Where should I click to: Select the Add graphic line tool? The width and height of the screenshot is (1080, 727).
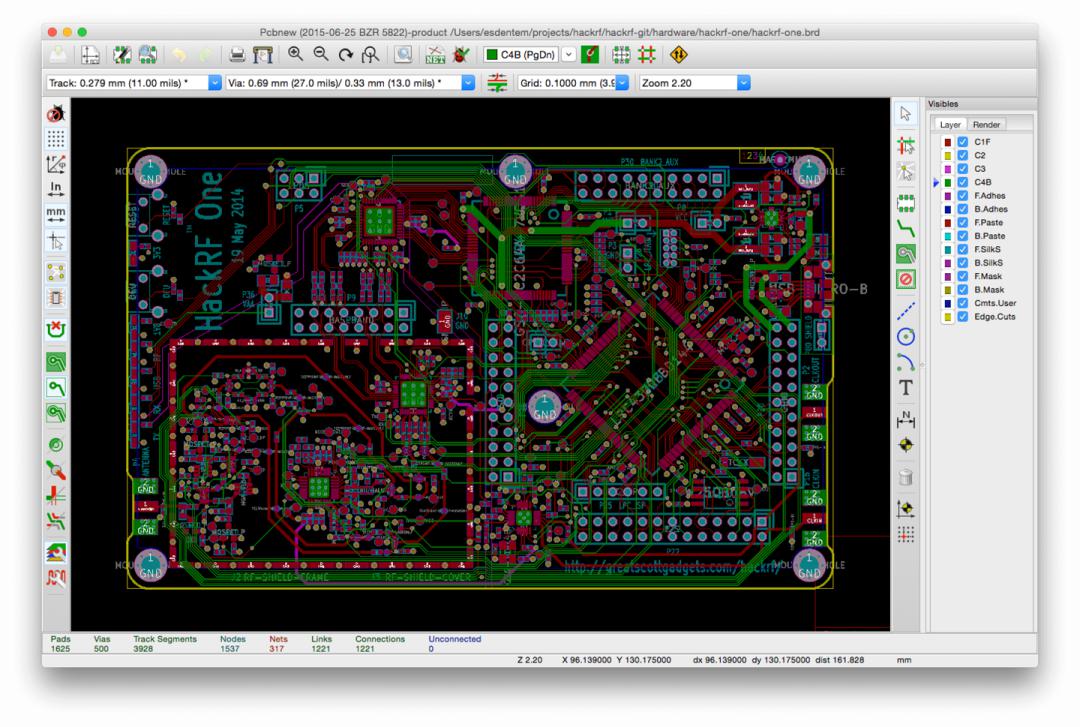coord(906,311)
